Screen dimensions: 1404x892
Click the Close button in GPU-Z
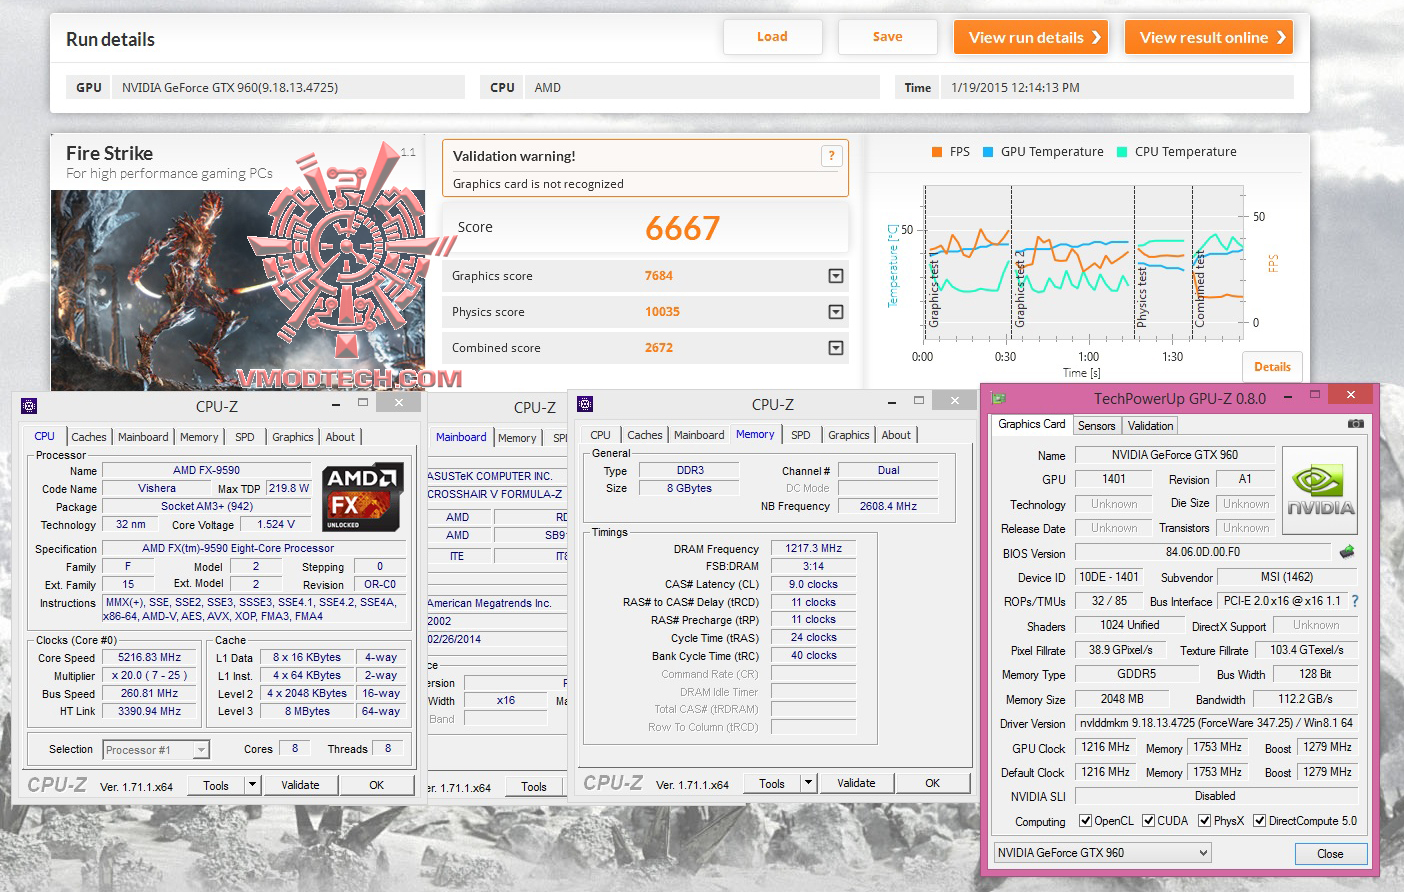coord(1330,854)
